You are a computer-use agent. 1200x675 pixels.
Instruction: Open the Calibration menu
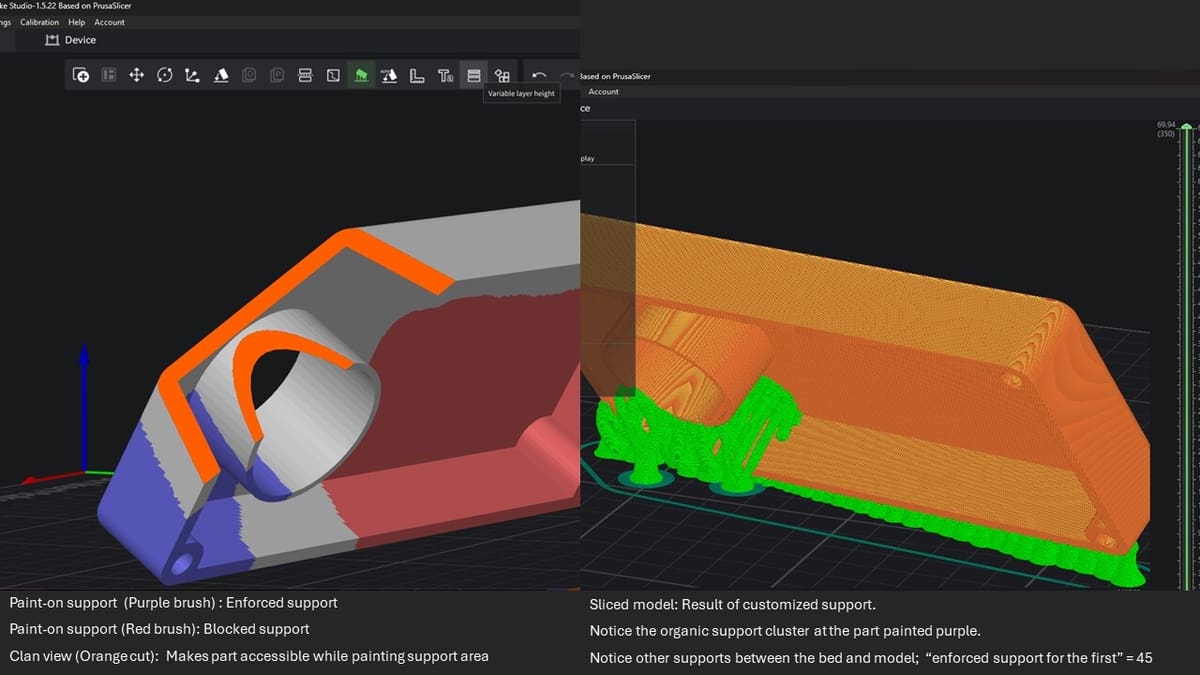(x=39, y=22)
